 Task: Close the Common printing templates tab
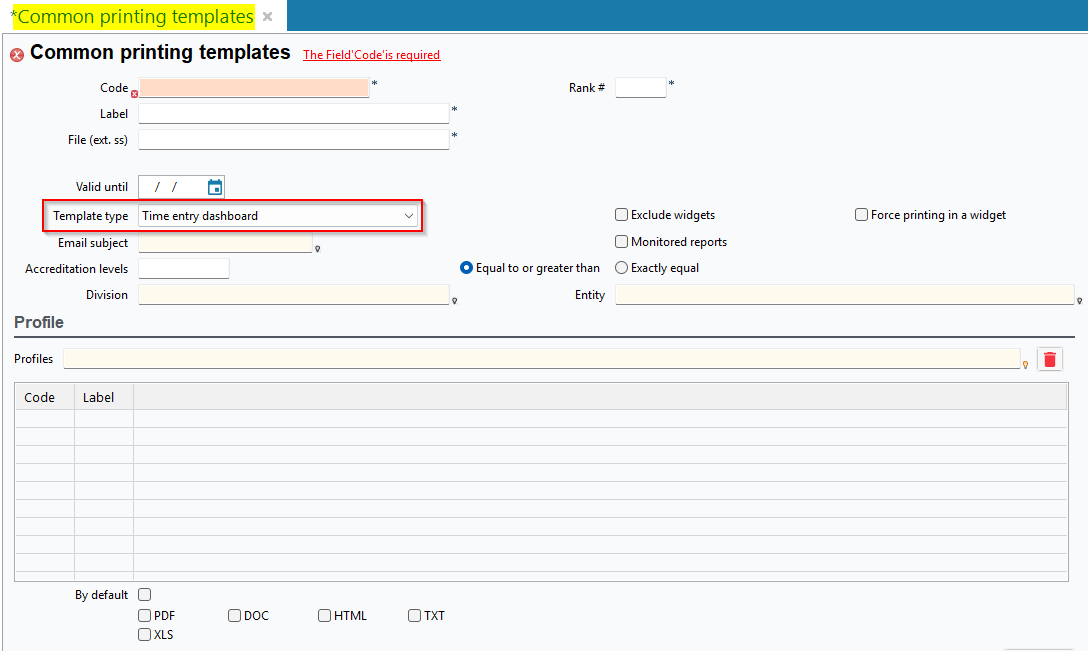pyautogui.click(x=267, y=17)
